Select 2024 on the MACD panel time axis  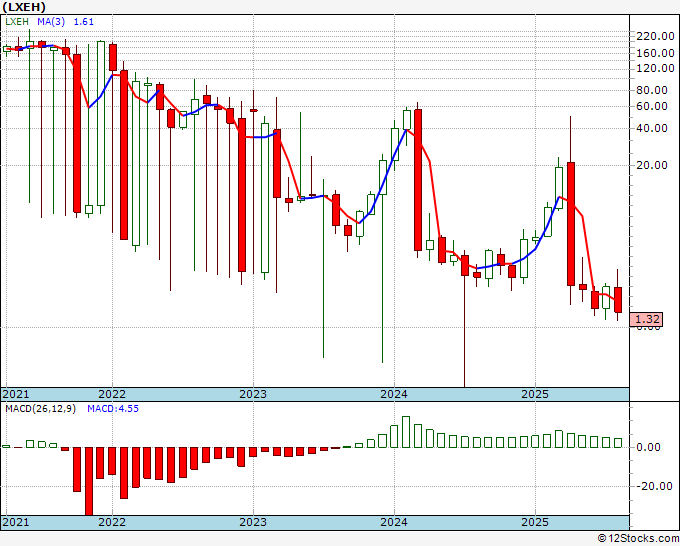coord(394,522)
